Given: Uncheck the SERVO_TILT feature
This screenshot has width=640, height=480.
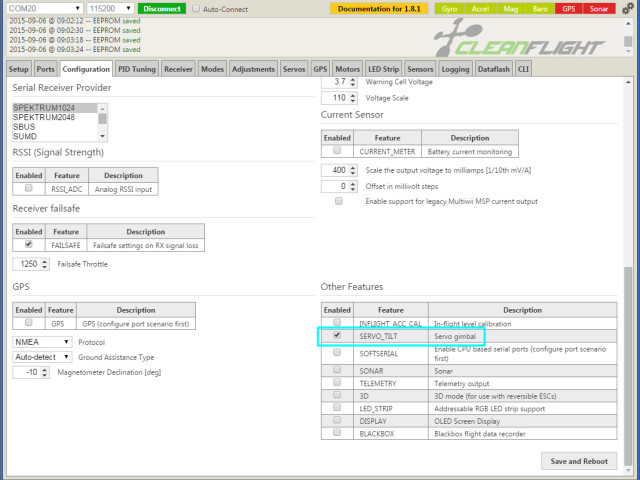Looking at the screenshot, I should 337,335.
